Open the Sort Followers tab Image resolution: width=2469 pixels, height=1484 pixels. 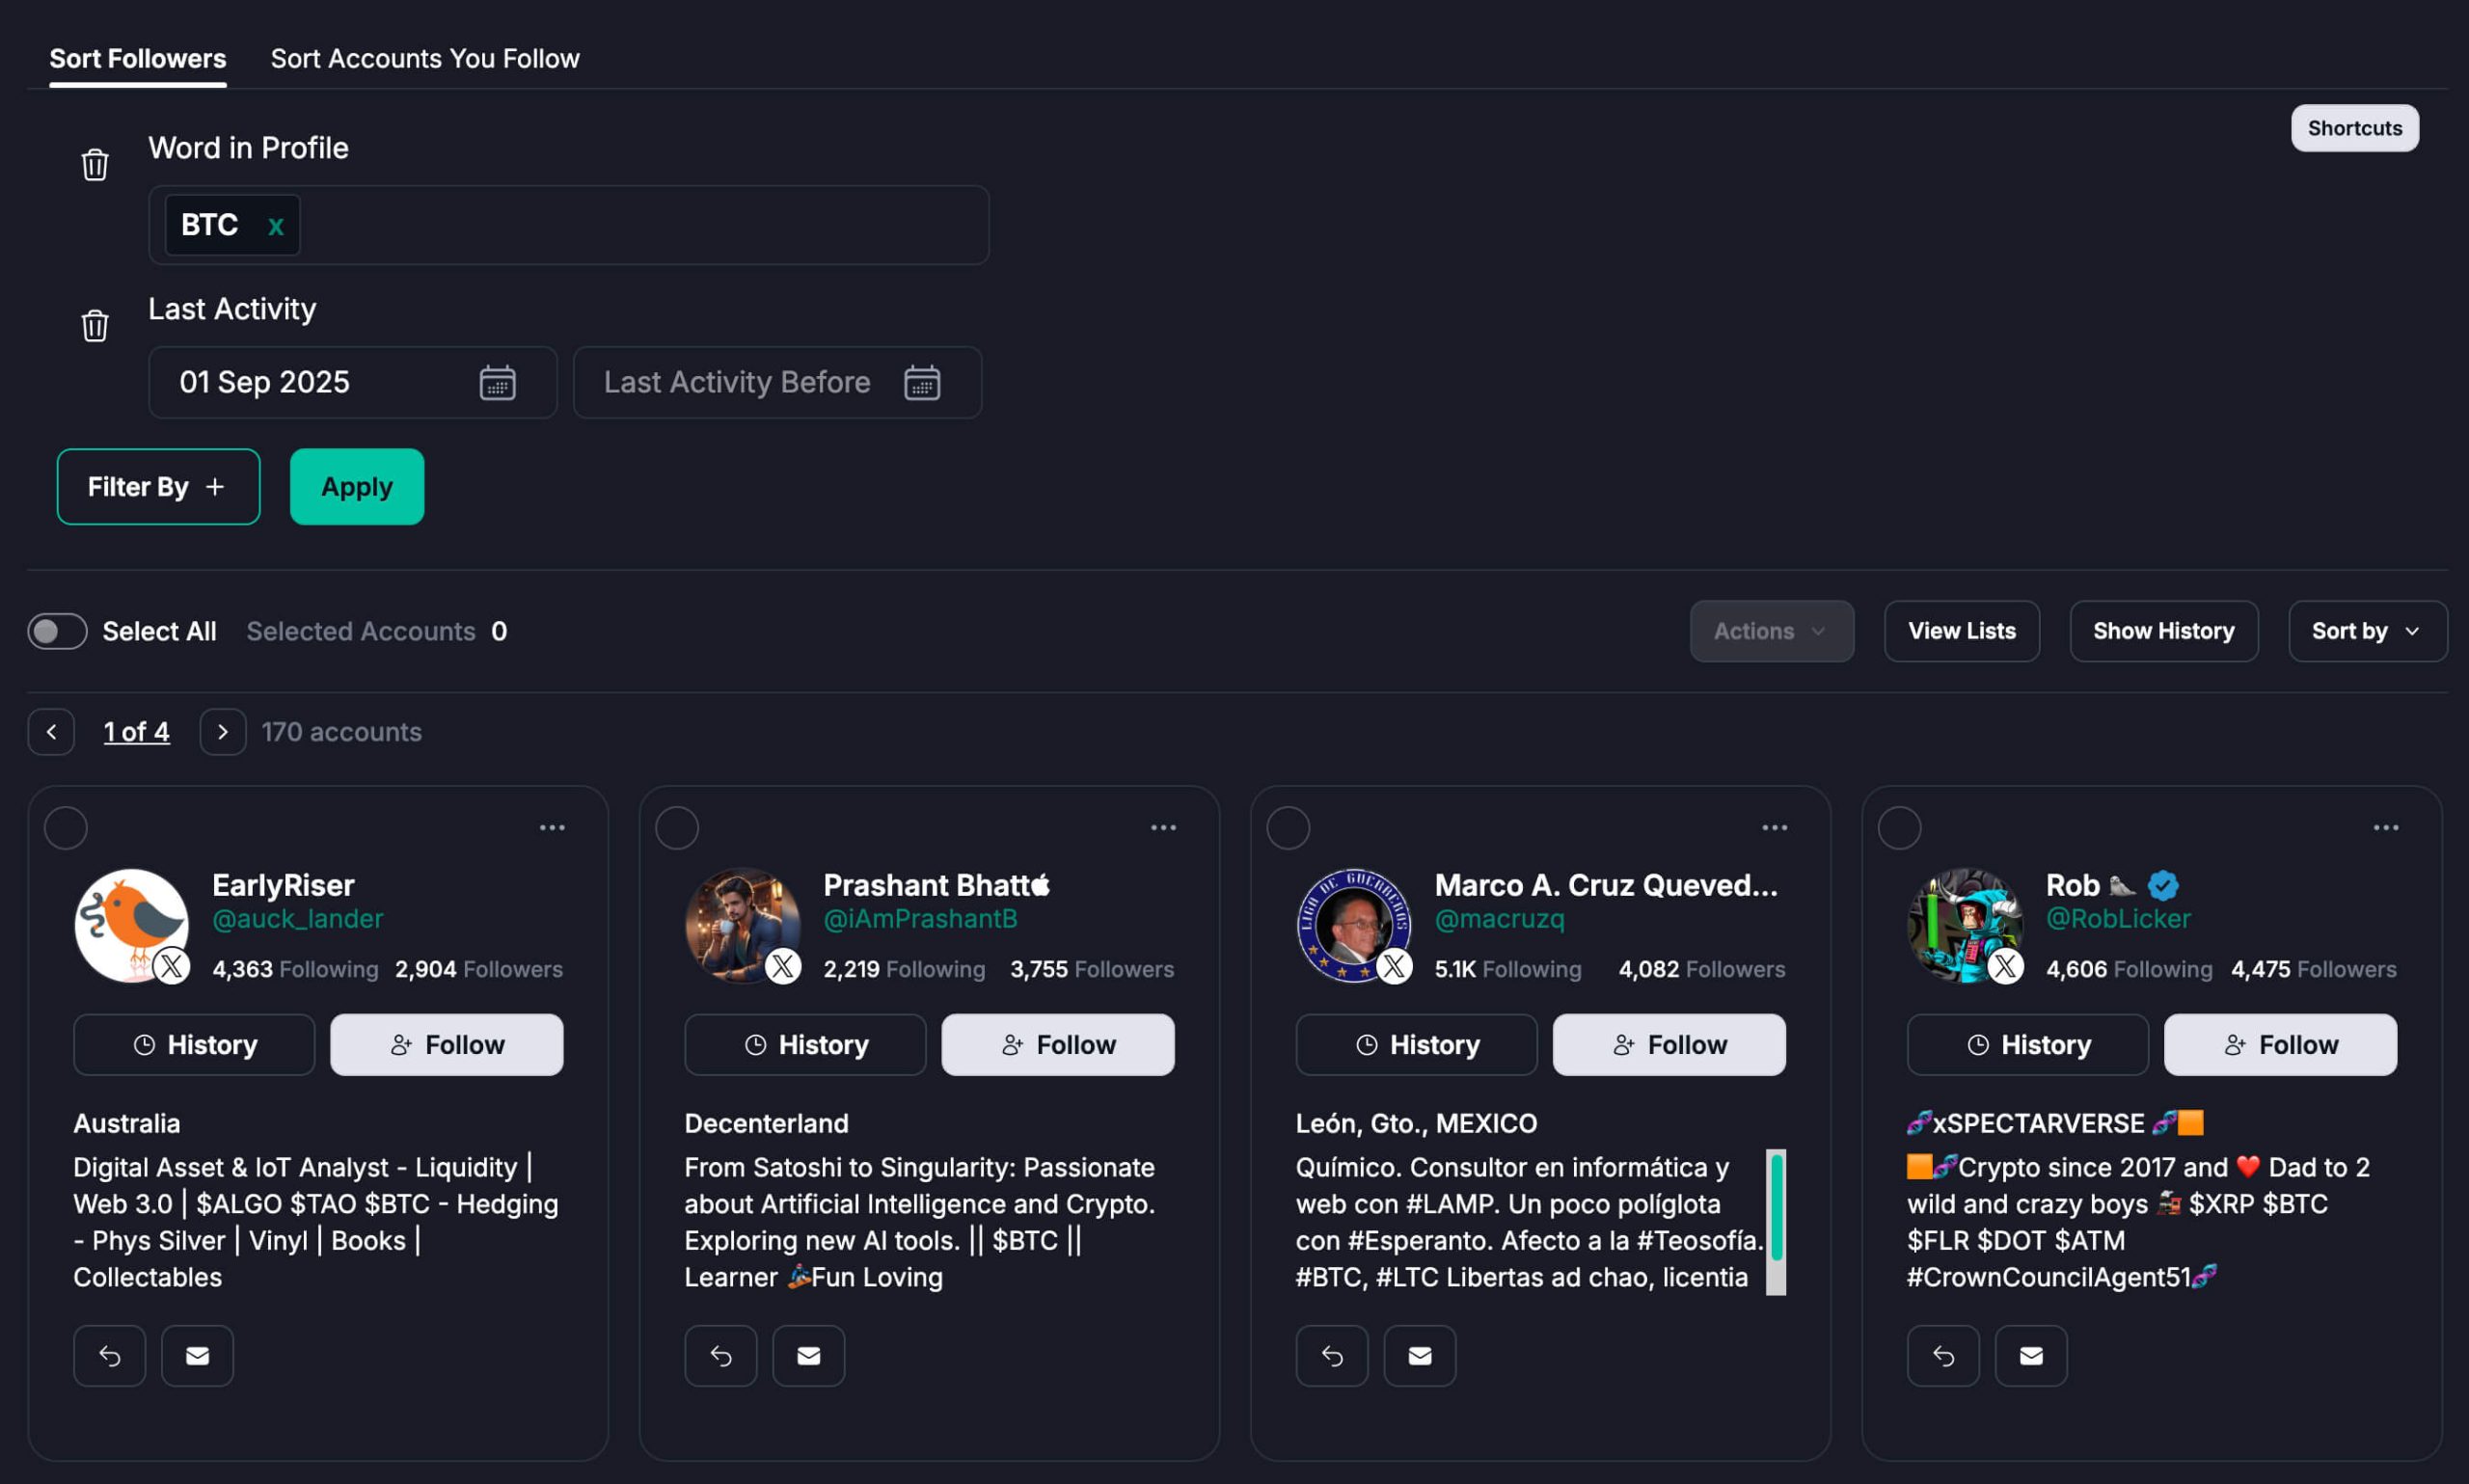138,59
